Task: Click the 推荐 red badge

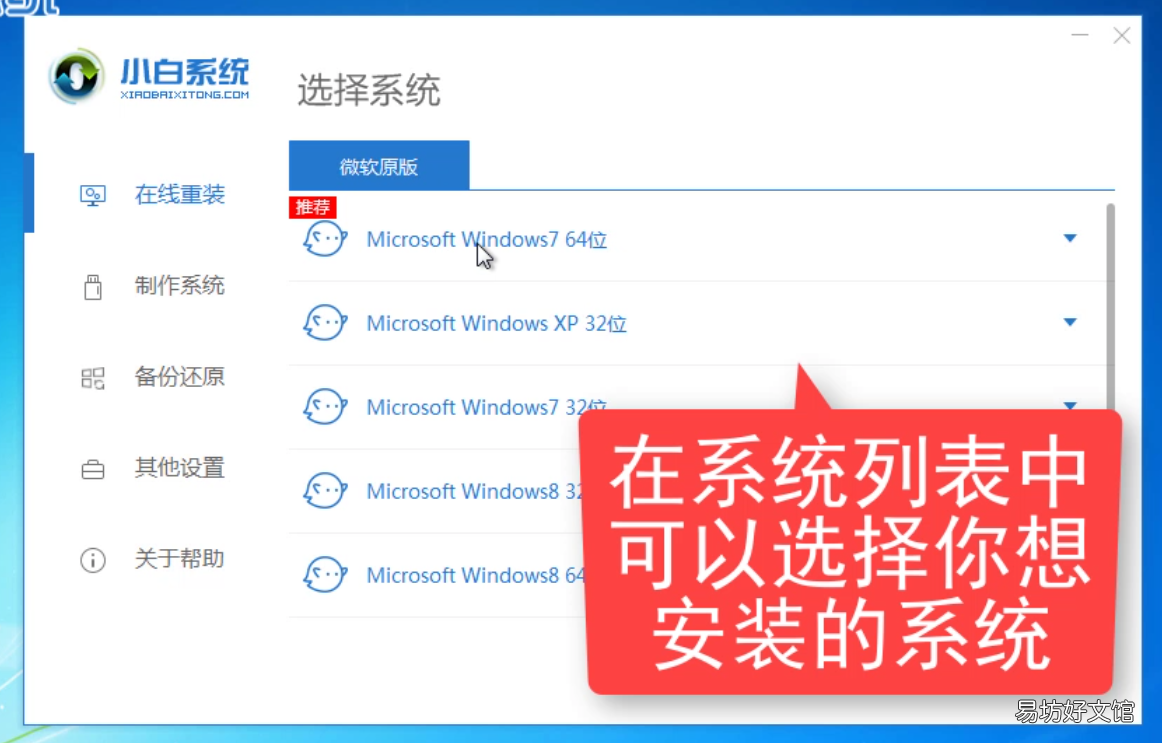Action: [x=313, y=207]
